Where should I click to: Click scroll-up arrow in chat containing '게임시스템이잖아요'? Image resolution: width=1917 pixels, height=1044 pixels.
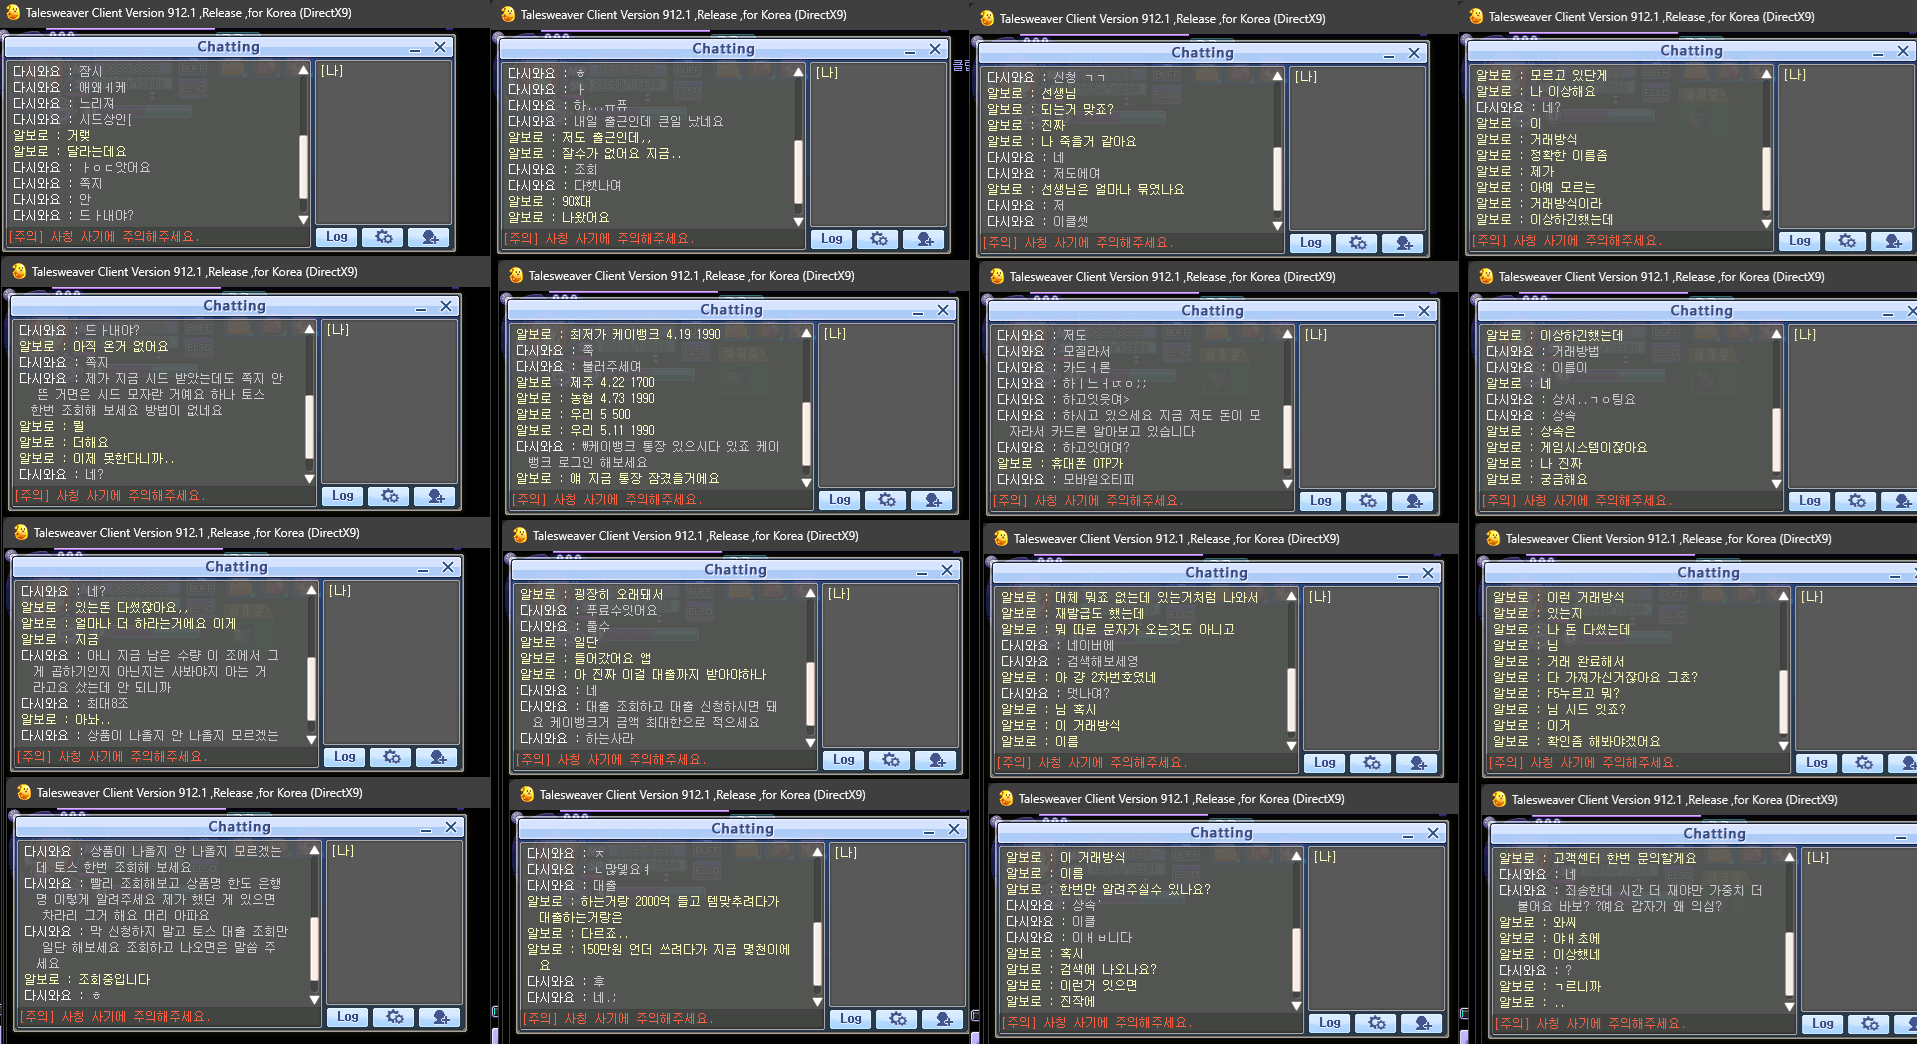tap(1776, 334)
